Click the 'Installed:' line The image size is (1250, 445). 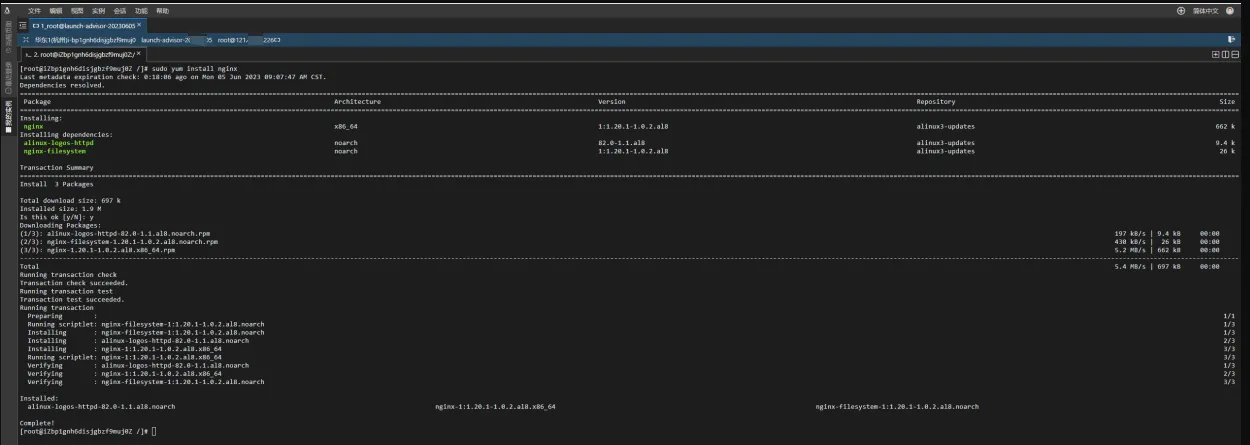38,398
